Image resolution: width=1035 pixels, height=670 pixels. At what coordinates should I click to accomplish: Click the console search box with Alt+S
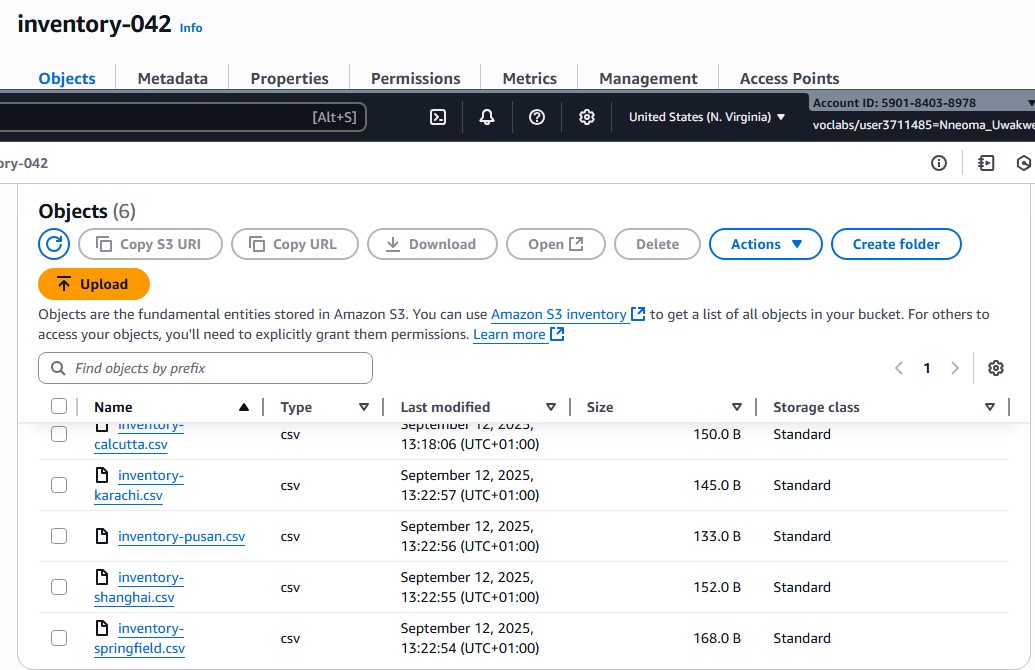click(183, 117)
